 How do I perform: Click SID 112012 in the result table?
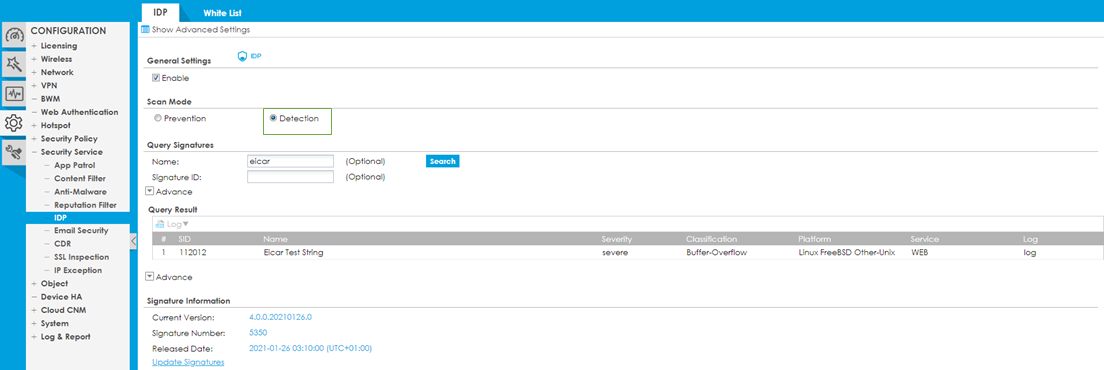192,253
